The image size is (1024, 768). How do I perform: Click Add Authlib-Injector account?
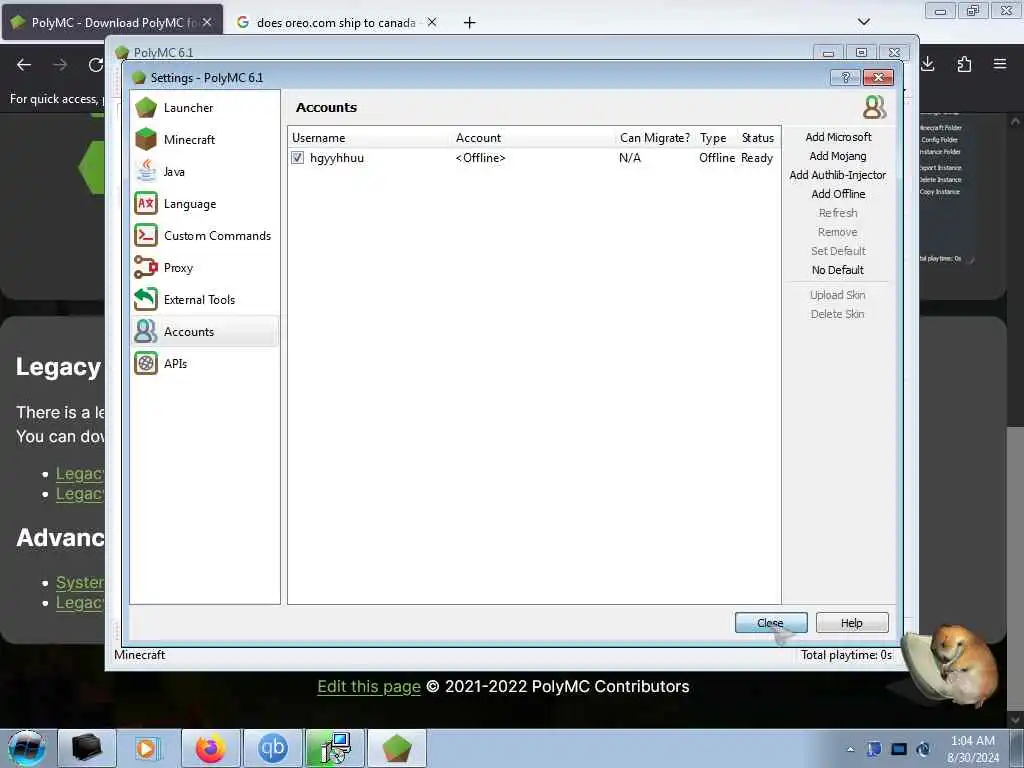pos(838,175)
